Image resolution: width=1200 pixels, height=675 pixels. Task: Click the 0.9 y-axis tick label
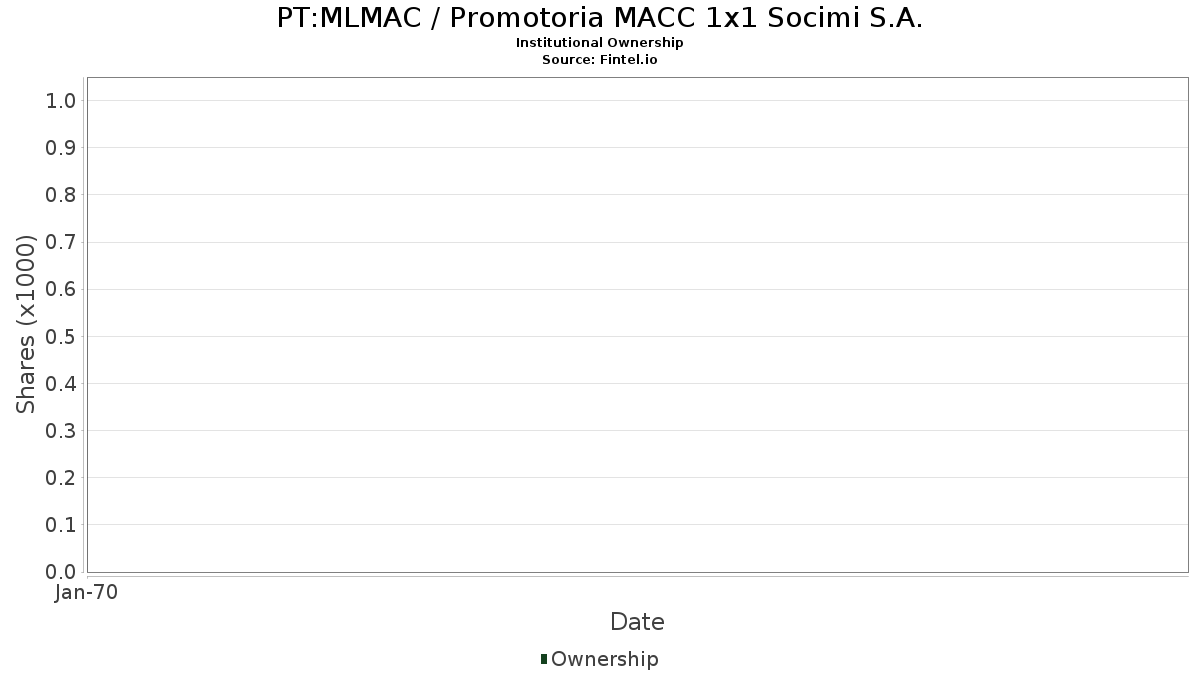(61, 148)
